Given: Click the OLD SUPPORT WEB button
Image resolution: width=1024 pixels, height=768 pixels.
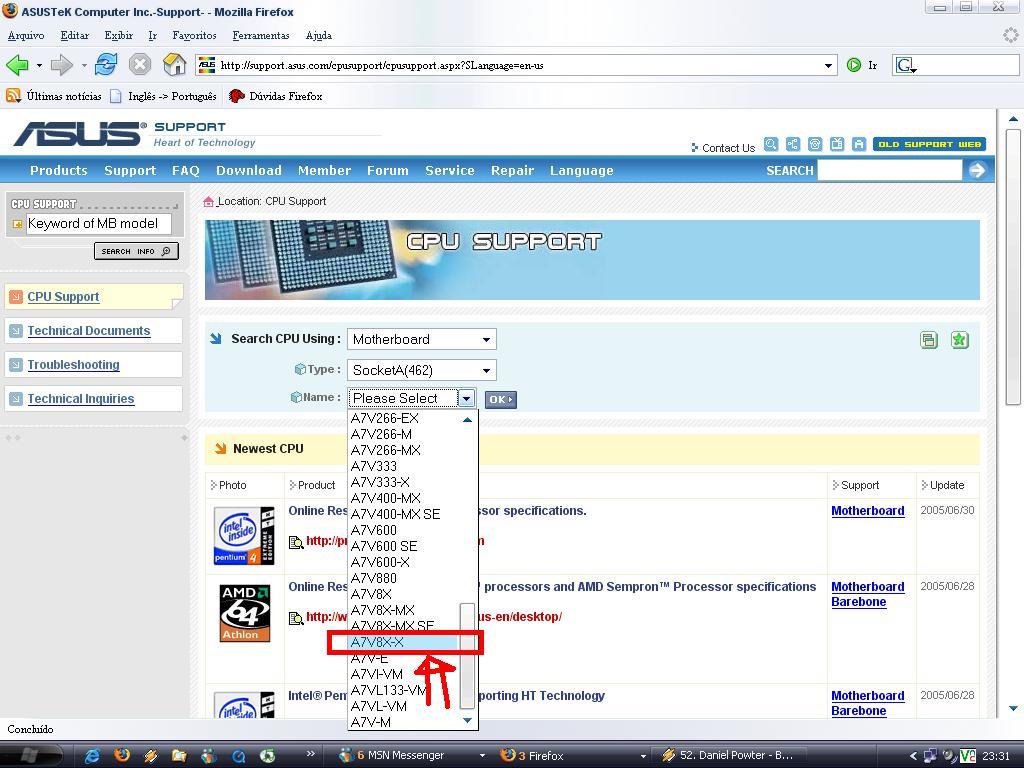Looking at the screenshot, I should point(929,144).
